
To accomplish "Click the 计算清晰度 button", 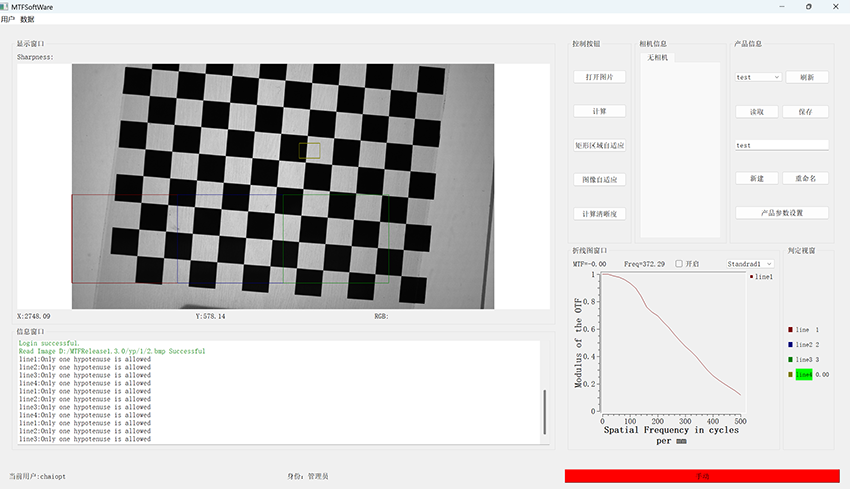I will coord(600,213).
